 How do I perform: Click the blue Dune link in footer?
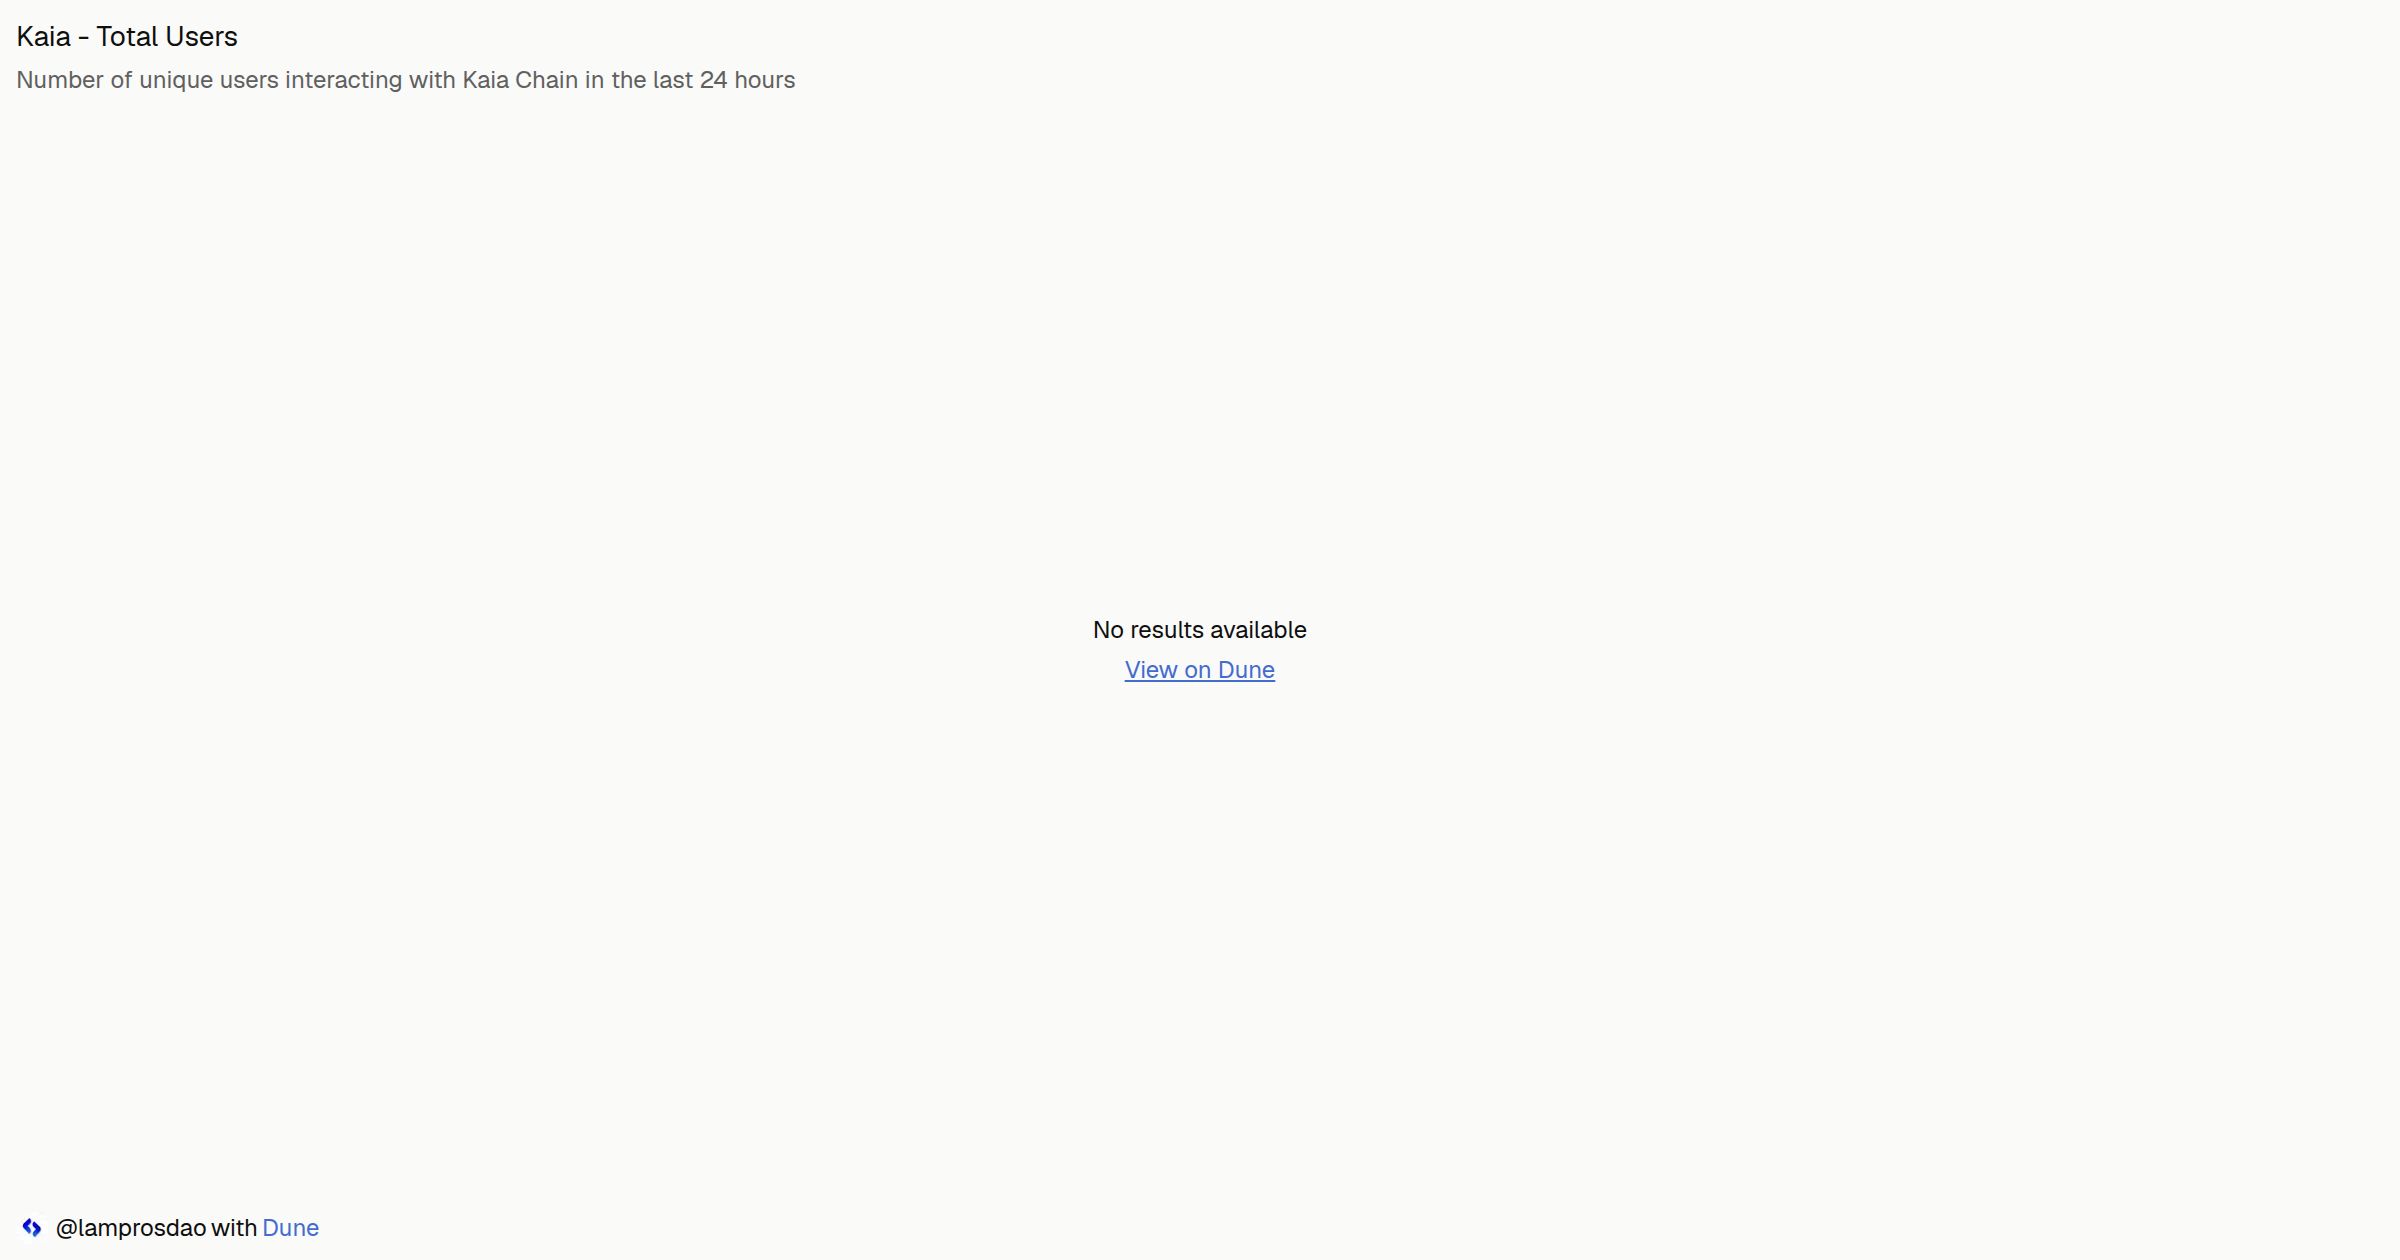(x=290, y=1228)
